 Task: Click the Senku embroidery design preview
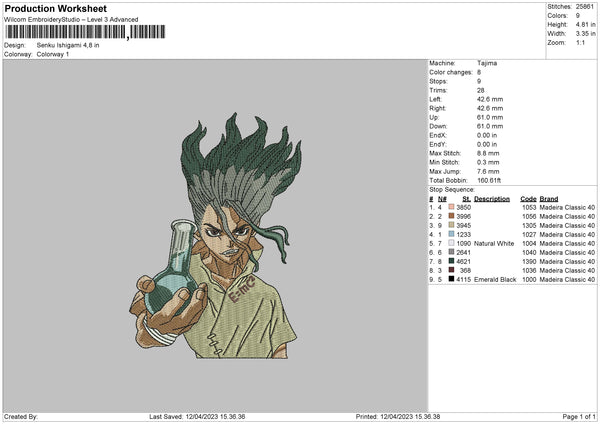pyautogui.click(x=215, y=236)
